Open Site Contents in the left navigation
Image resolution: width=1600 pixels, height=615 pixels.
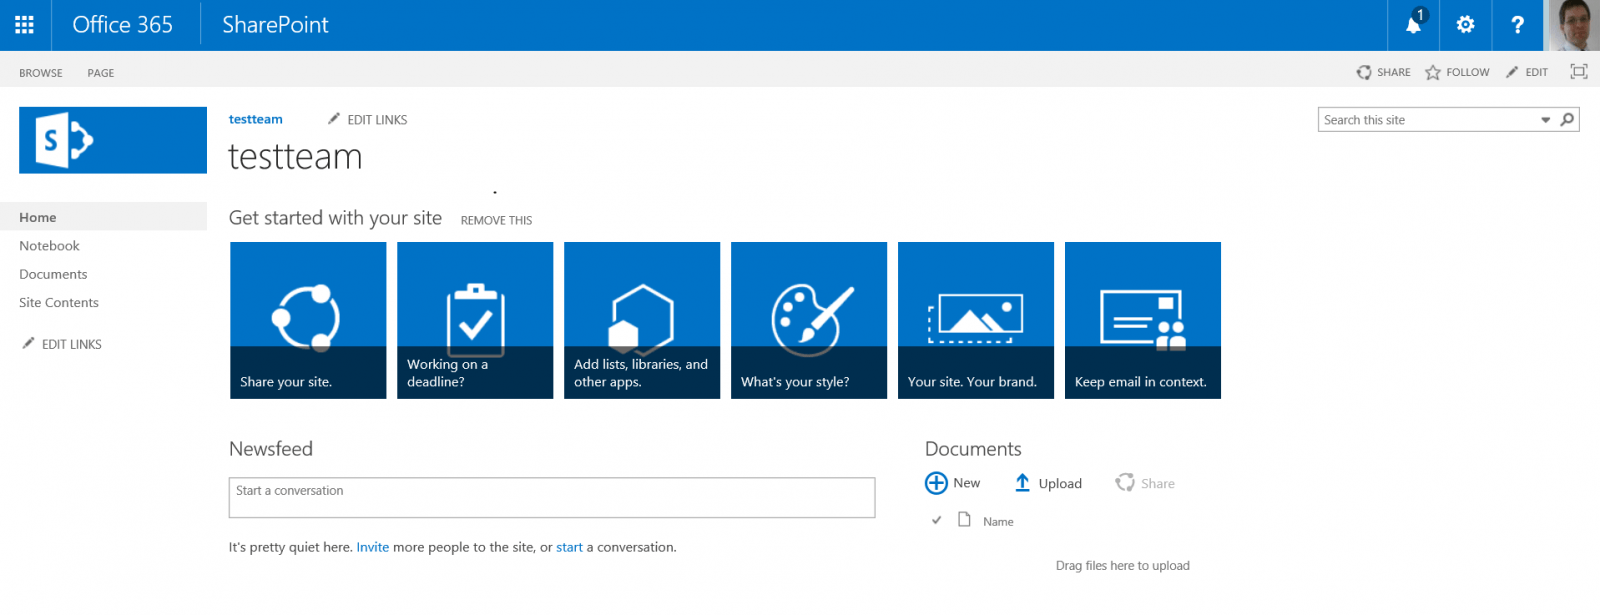[x=59, y=303]
